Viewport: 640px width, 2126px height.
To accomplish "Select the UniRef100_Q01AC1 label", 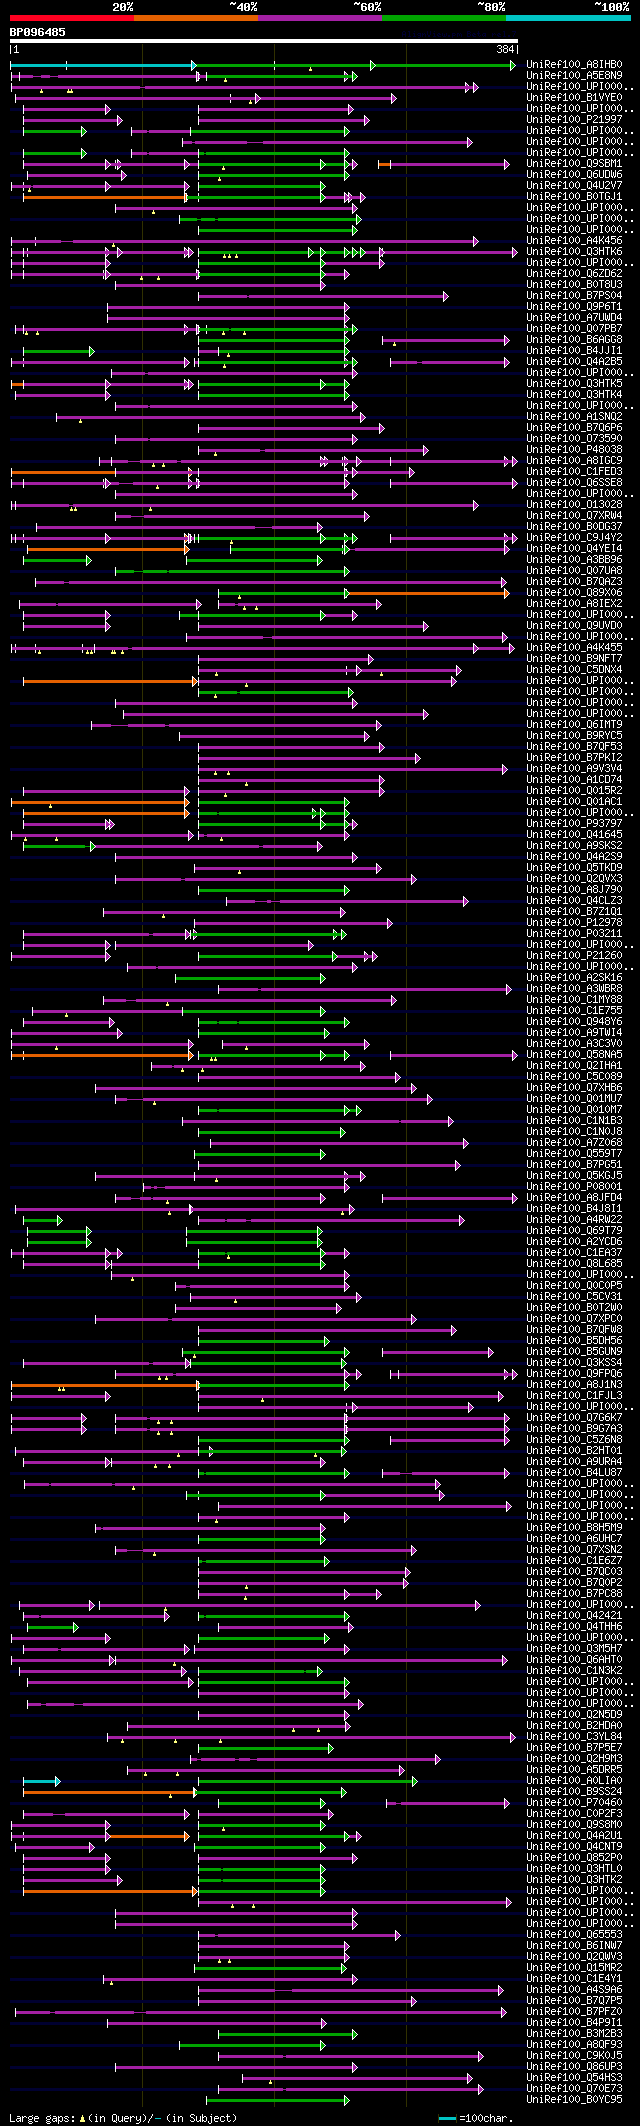I will tap(574, 802).
